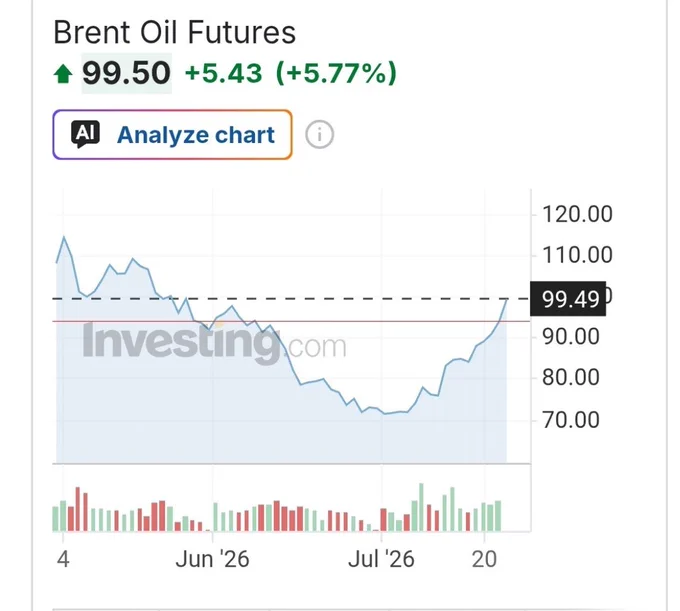Click the Jun '26 date axis label
Viewport: 680px width, 611px height.
tap(212, 559)
